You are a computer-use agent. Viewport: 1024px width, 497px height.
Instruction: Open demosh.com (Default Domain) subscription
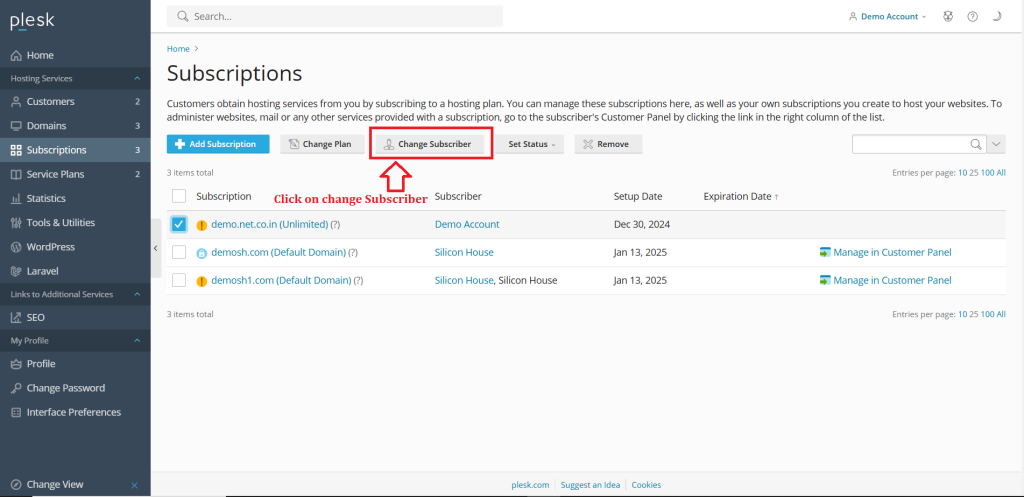click(x=278, y=252)
